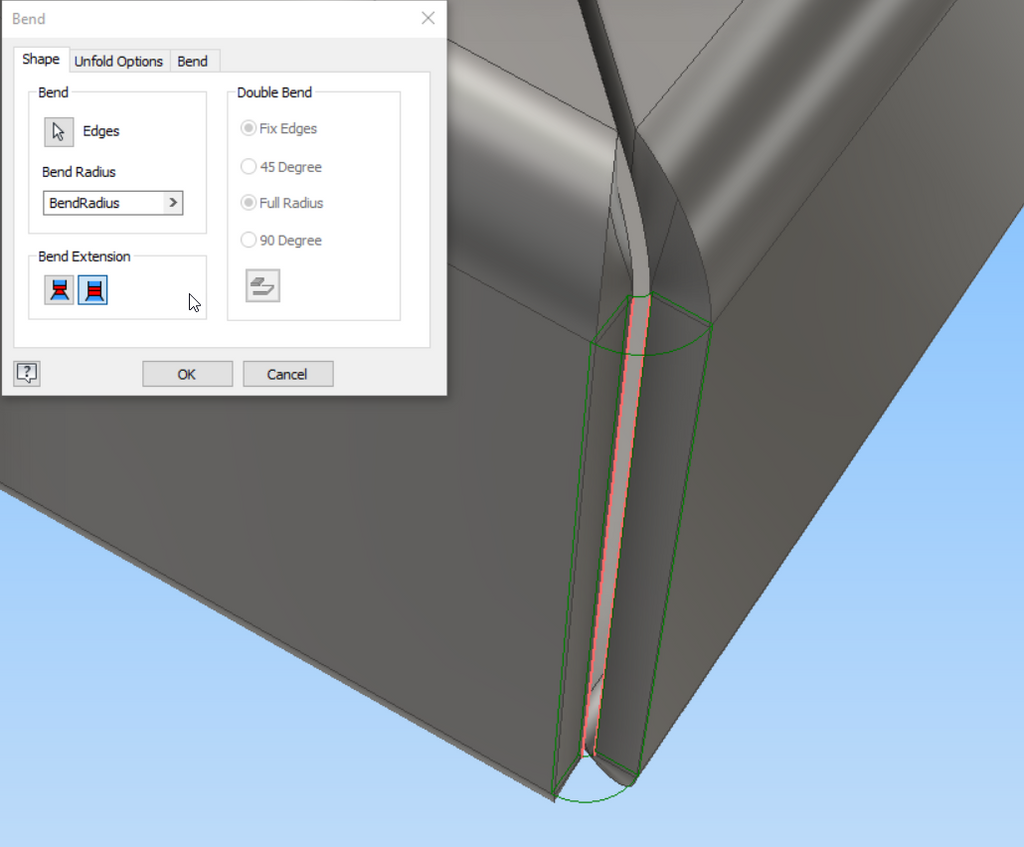Open the Bend tab
Viewport: 1024px width, 847px height.
click(193, 61)
